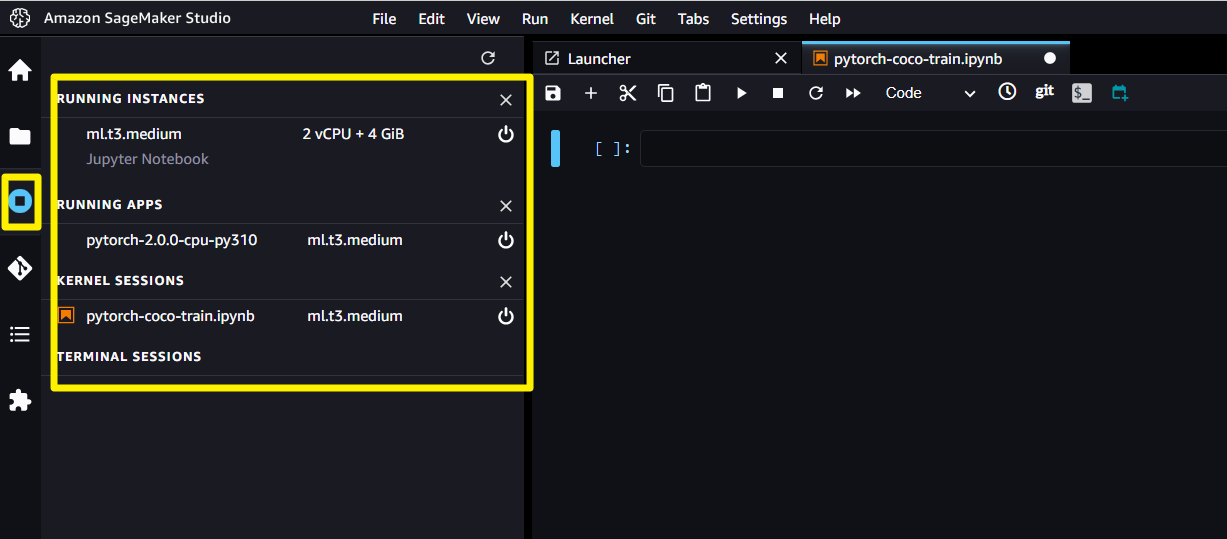The height and width of the screenshot is (539, 1227).
Task: Restart kernel and run all cells
Action: tap(853, 93)
